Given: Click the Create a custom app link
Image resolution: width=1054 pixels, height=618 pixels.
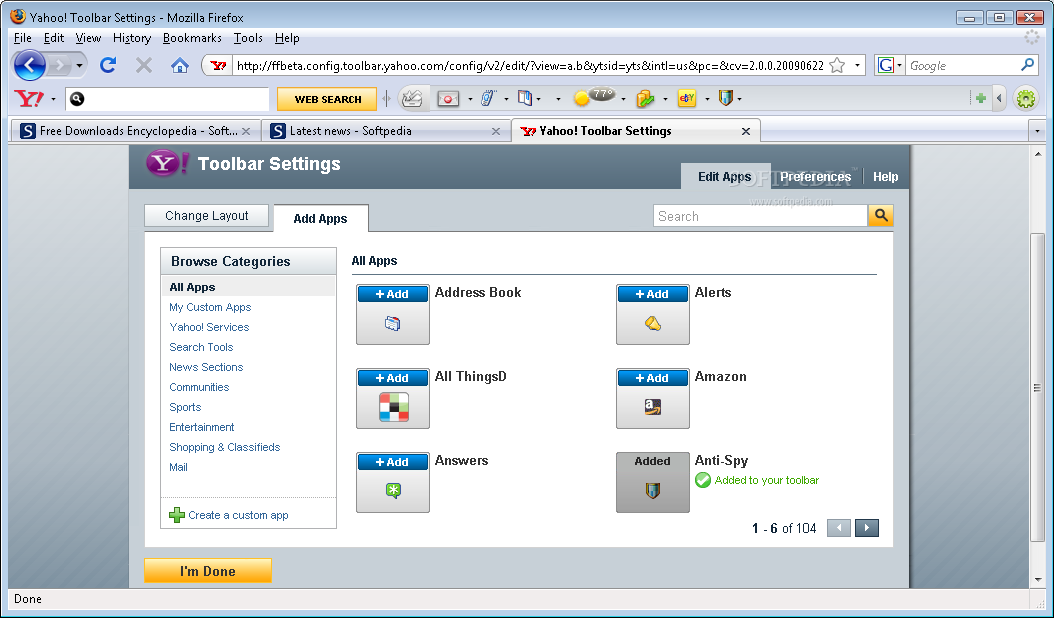Looking at the screenshot, I should click(238, 515).
